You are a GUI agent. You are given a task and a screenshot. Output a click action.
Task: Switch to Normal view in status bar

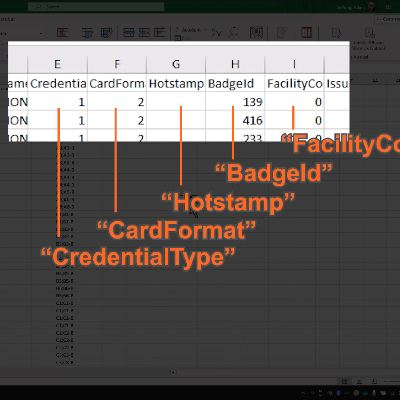pos(344,381)
